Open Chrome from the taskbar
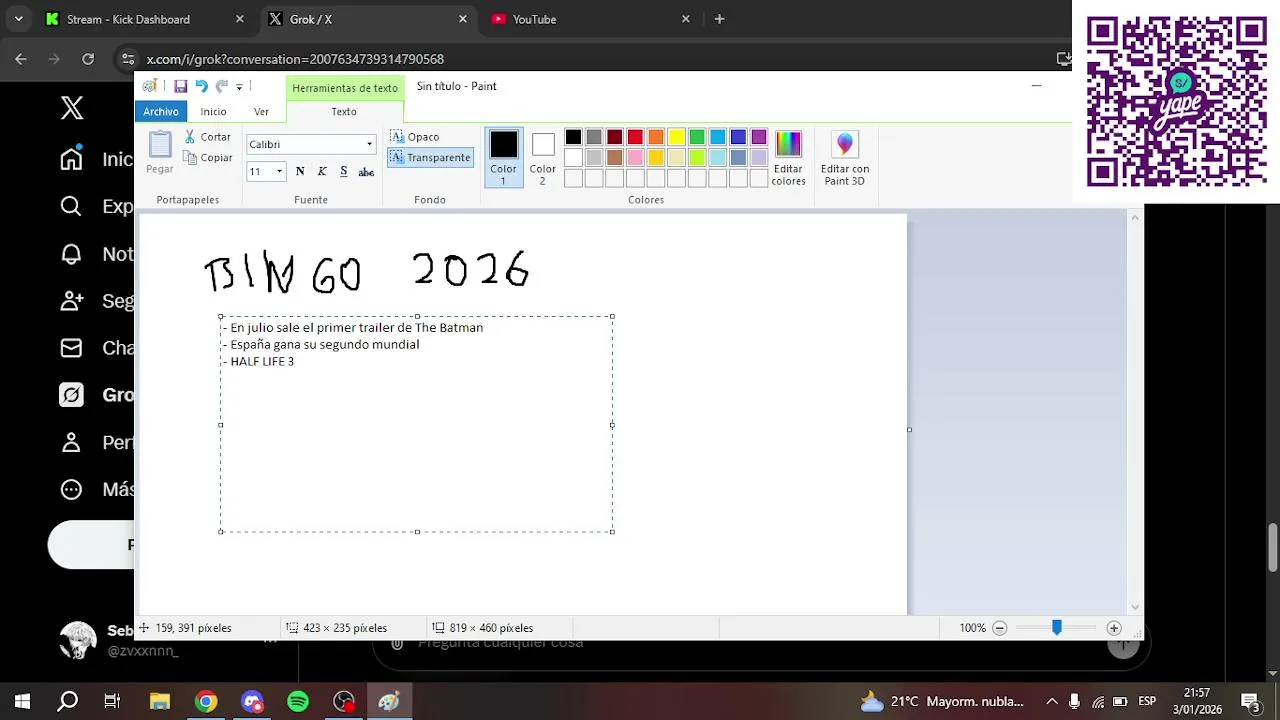 pyautogui.click(x=206, y=701)
